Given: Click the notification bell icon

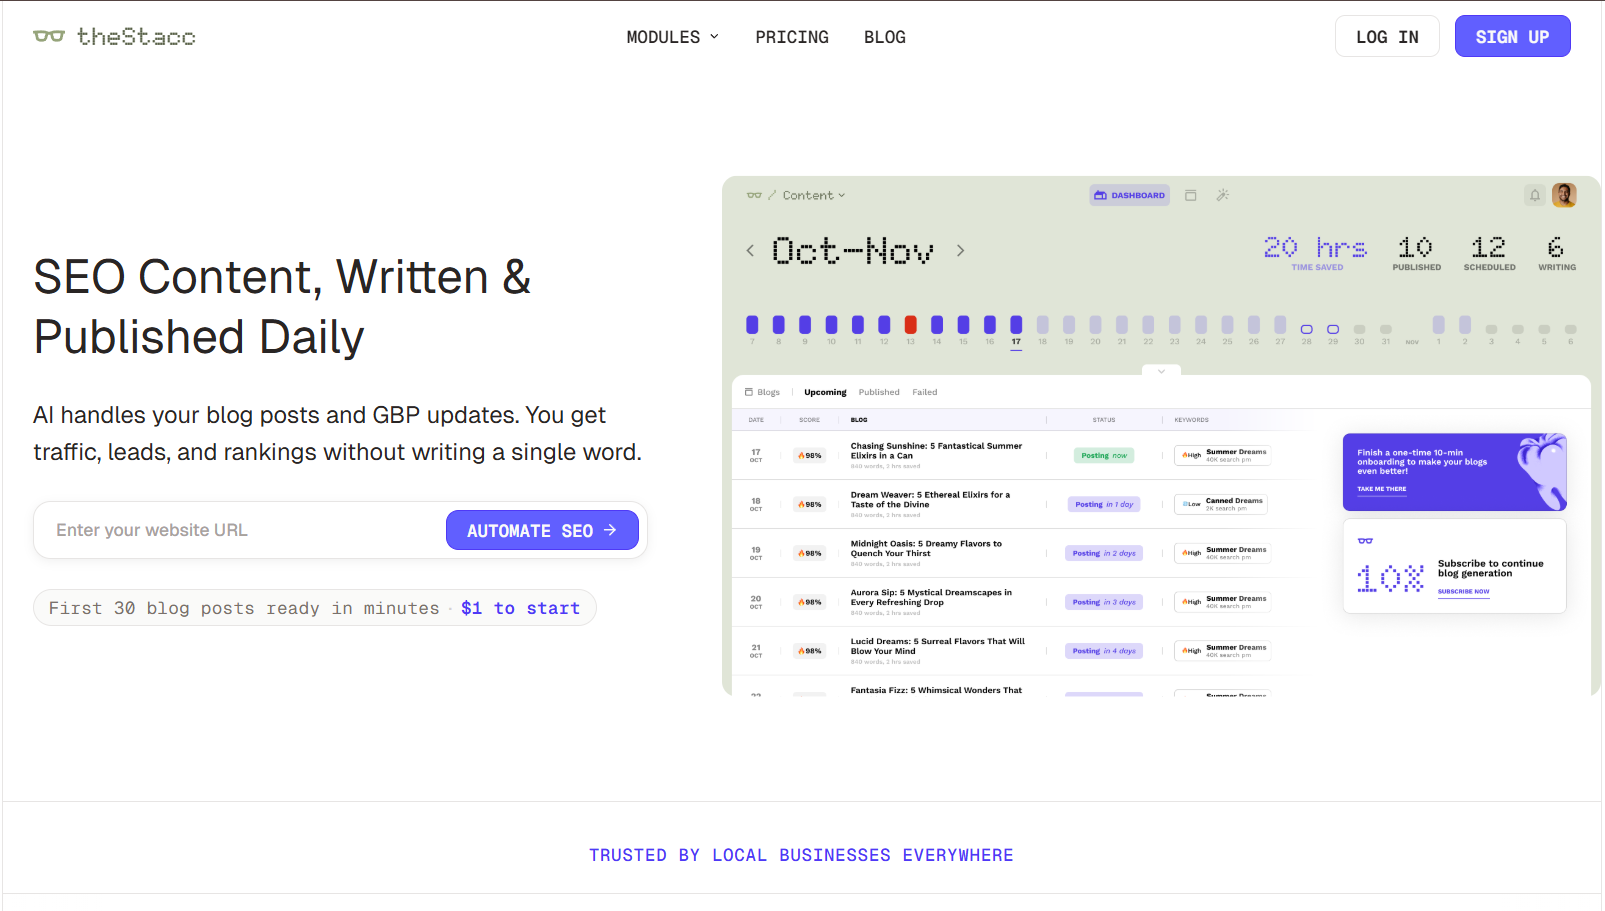Looking at the screenshot, I should coord(1536,195).
